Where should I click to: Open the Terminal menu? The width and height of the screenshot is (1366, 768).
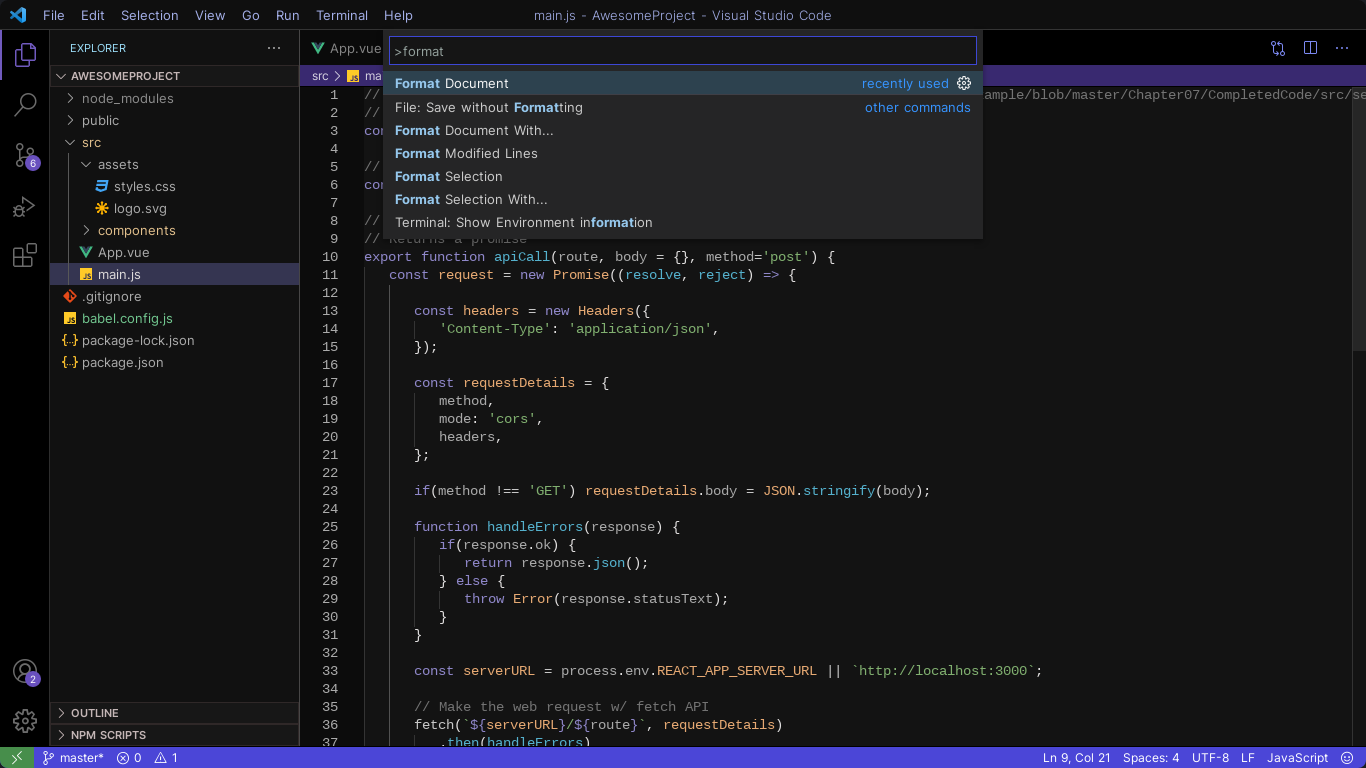click(x=342, y=15)
